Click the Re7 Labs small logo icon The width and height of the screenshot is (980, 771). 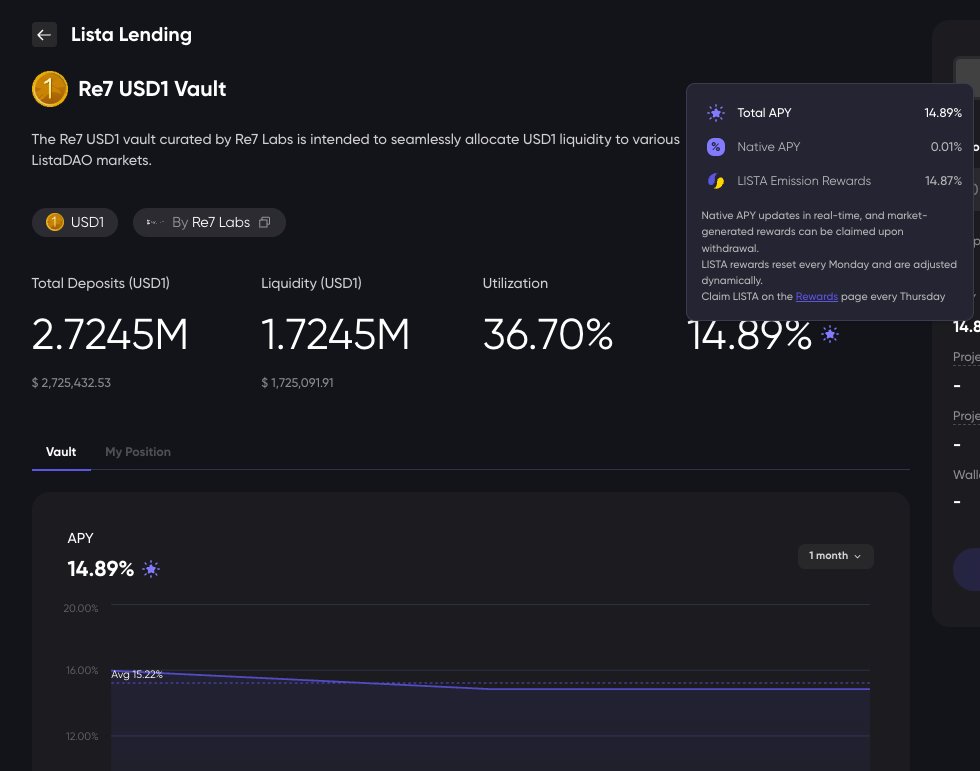154,222
